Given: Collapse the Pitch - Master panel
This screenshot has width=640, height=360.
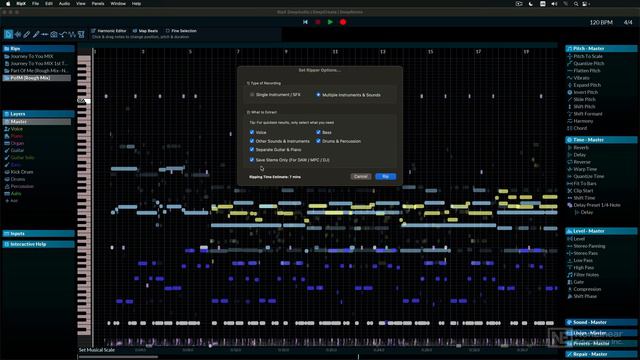Looking at the screenshot, I should pos(601,49).
